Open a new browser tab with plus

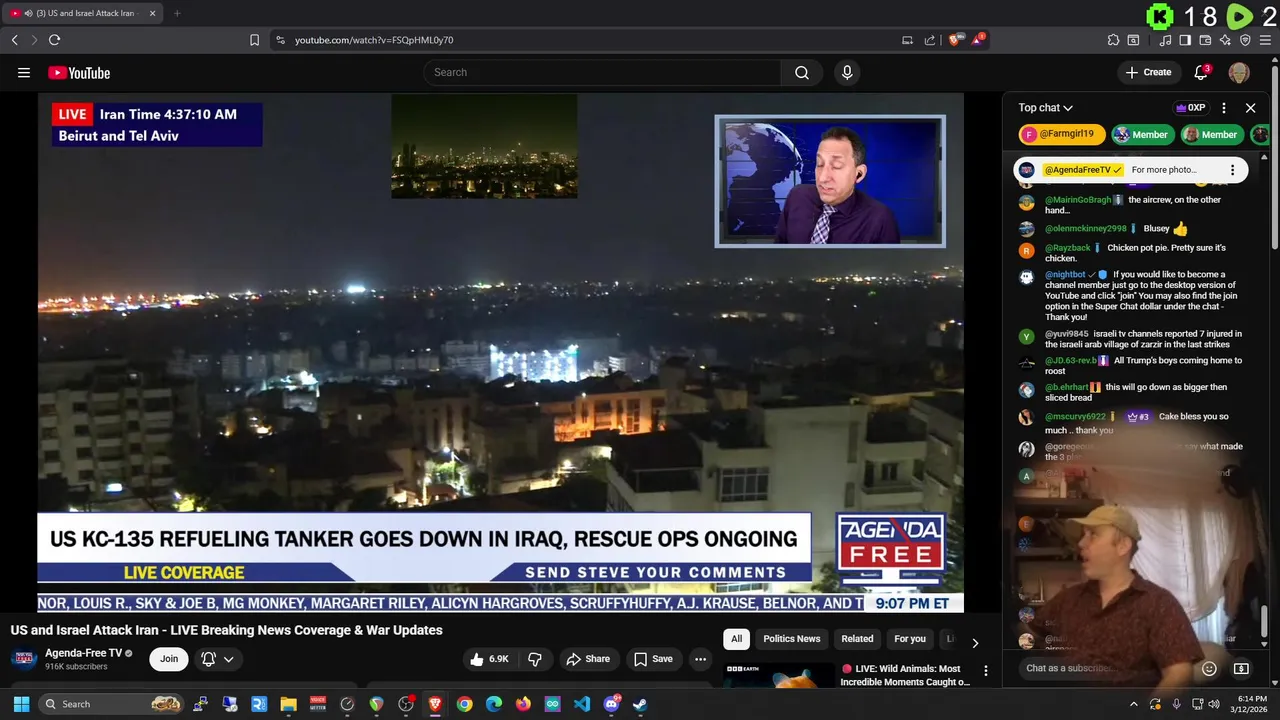coord(177,13)
